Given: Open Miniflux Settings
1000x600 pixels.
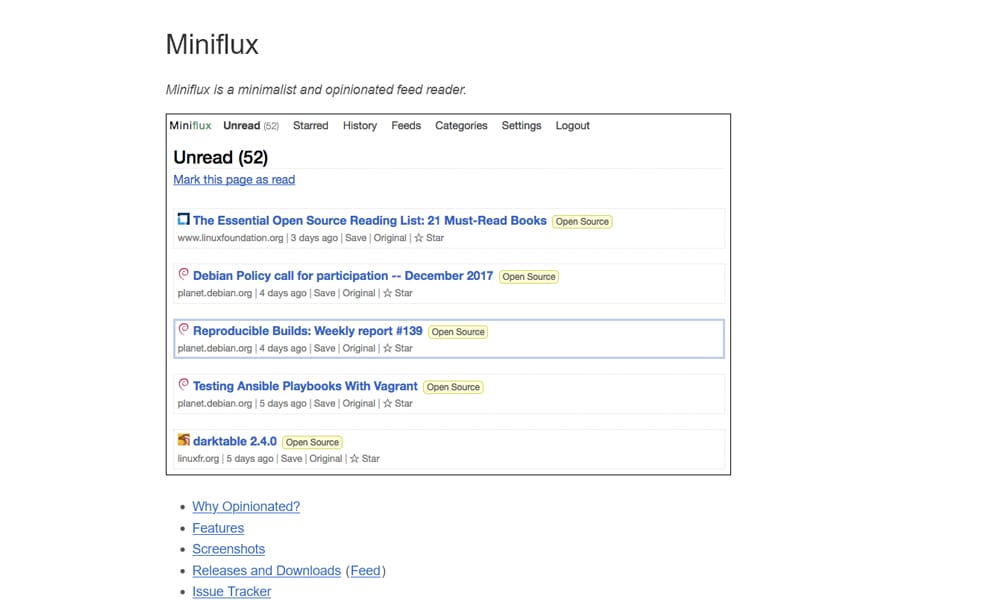Looking at the screenshot, I should tap(521, 125).
